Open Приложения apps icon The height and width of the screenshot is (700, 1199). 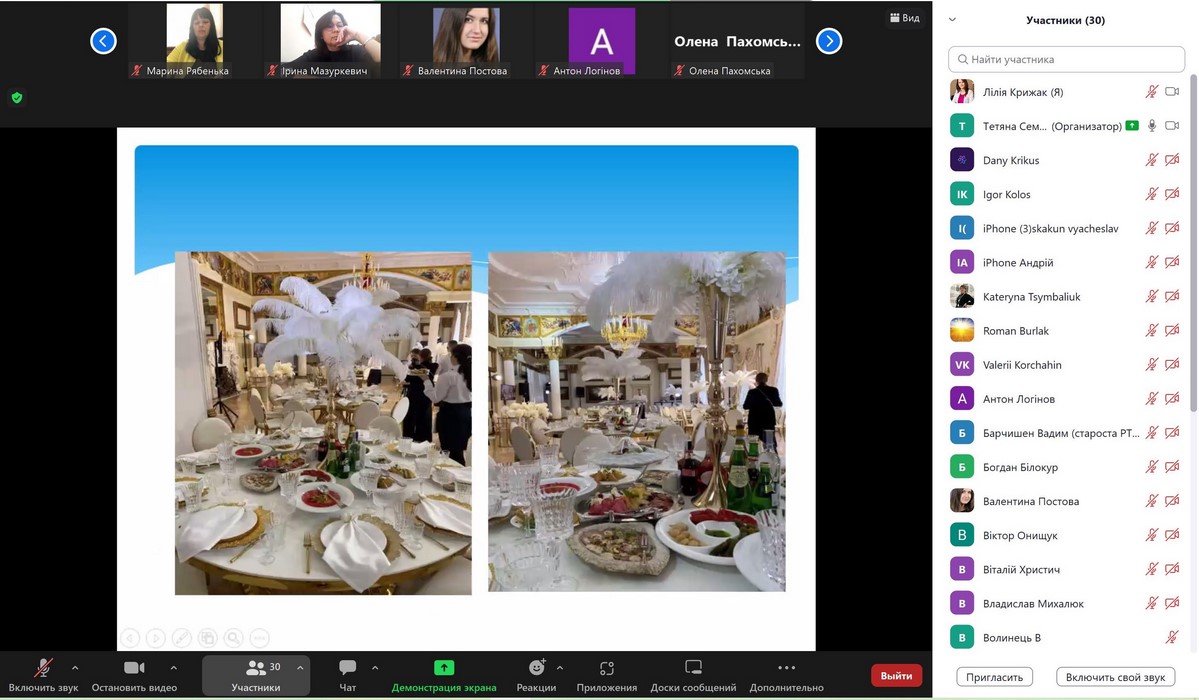click(x=606, y=668)
